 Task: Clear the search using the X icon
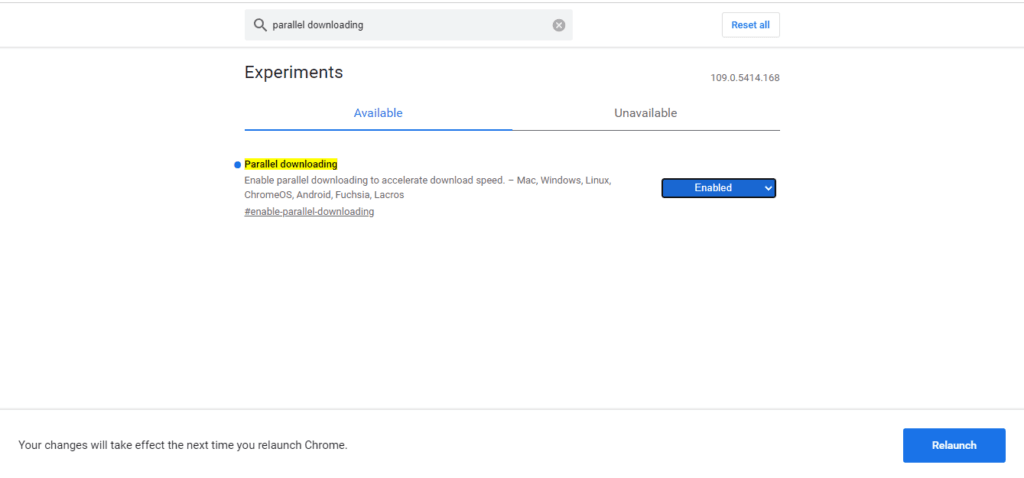[559, 25]
